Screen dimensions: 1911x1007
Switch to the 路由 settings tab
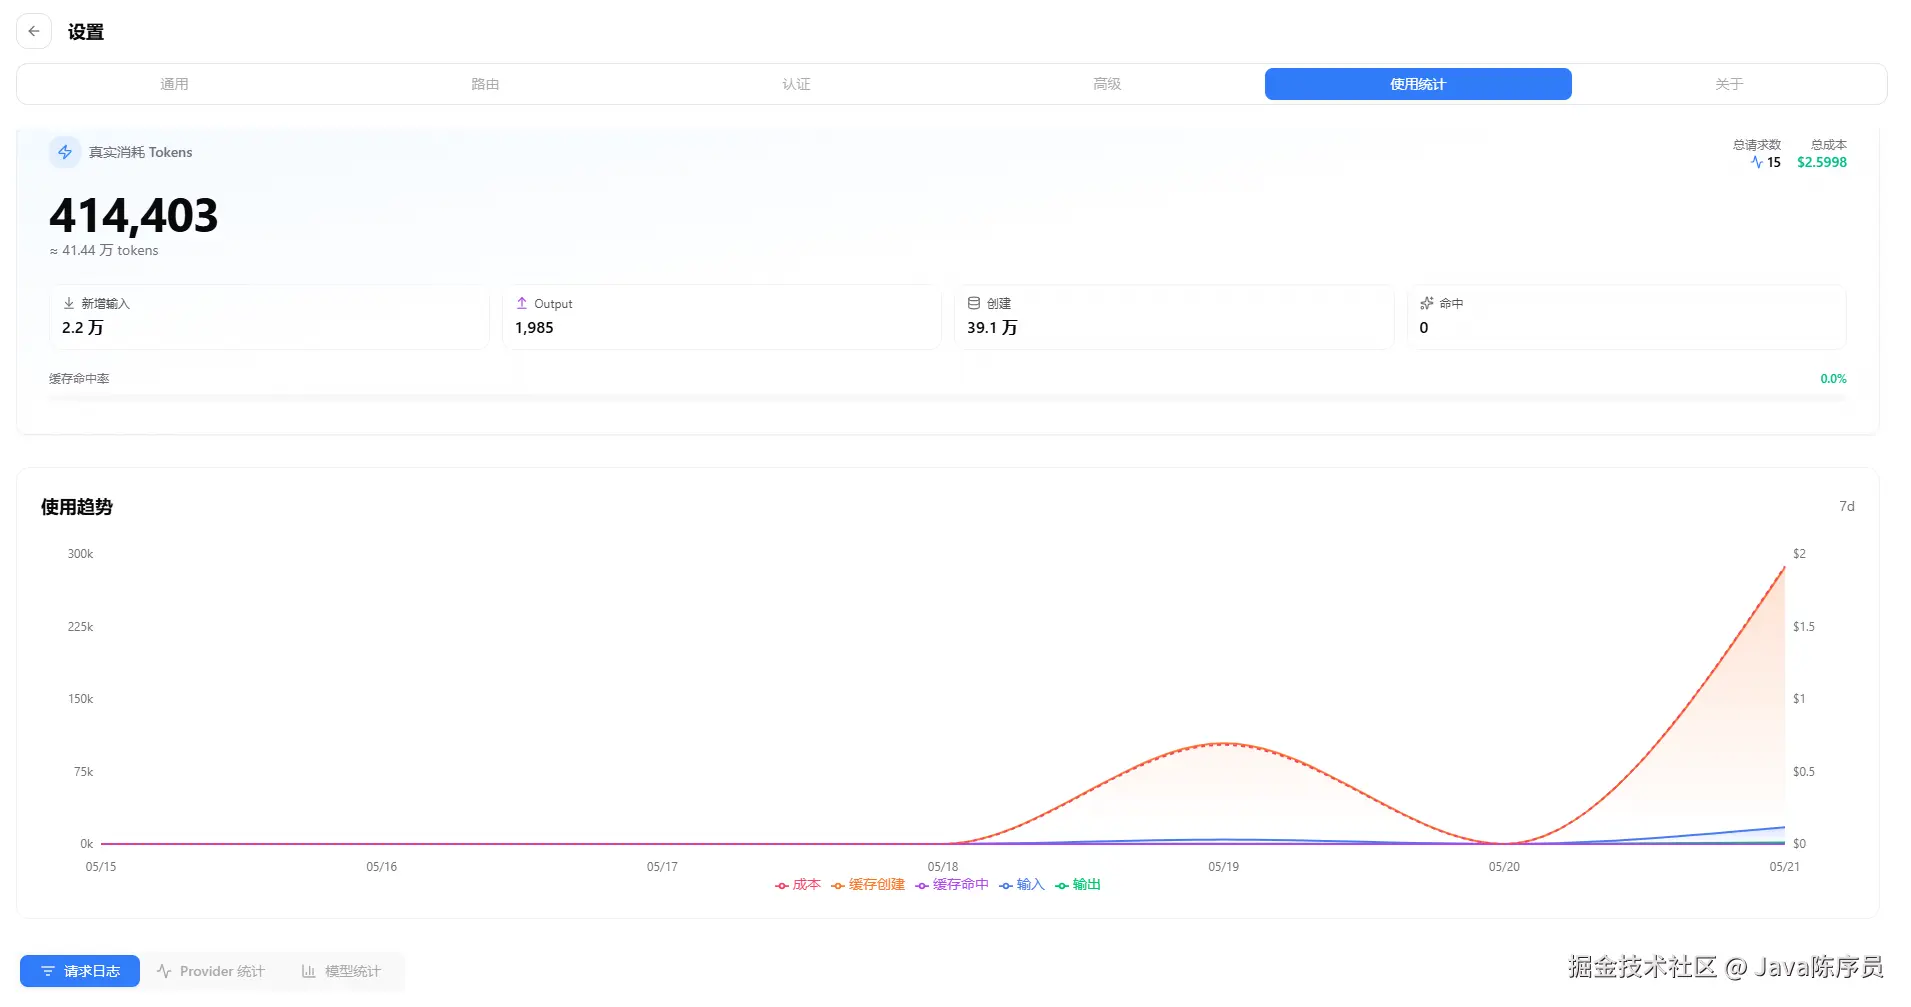pyautogui.click(x=485, y=84)
